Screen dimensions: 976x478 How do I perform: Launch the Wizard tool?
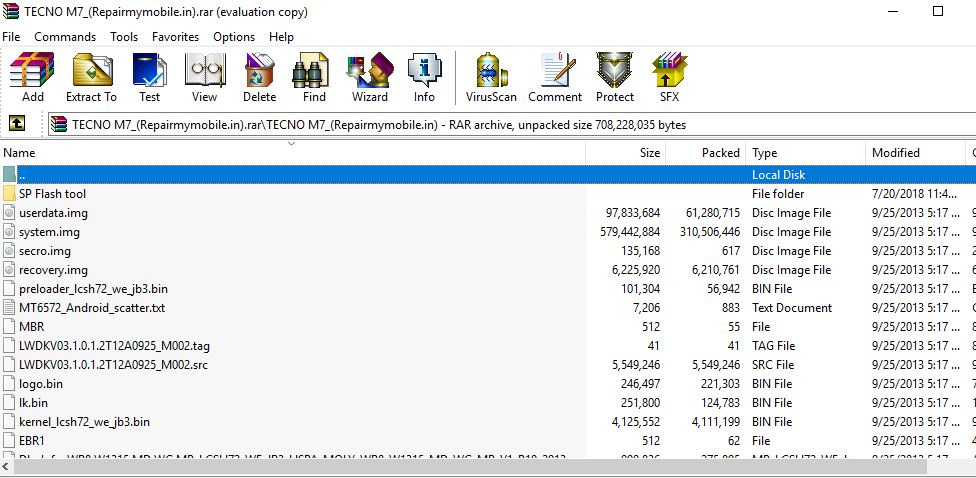pyautogui.click(x=369, y=78)
